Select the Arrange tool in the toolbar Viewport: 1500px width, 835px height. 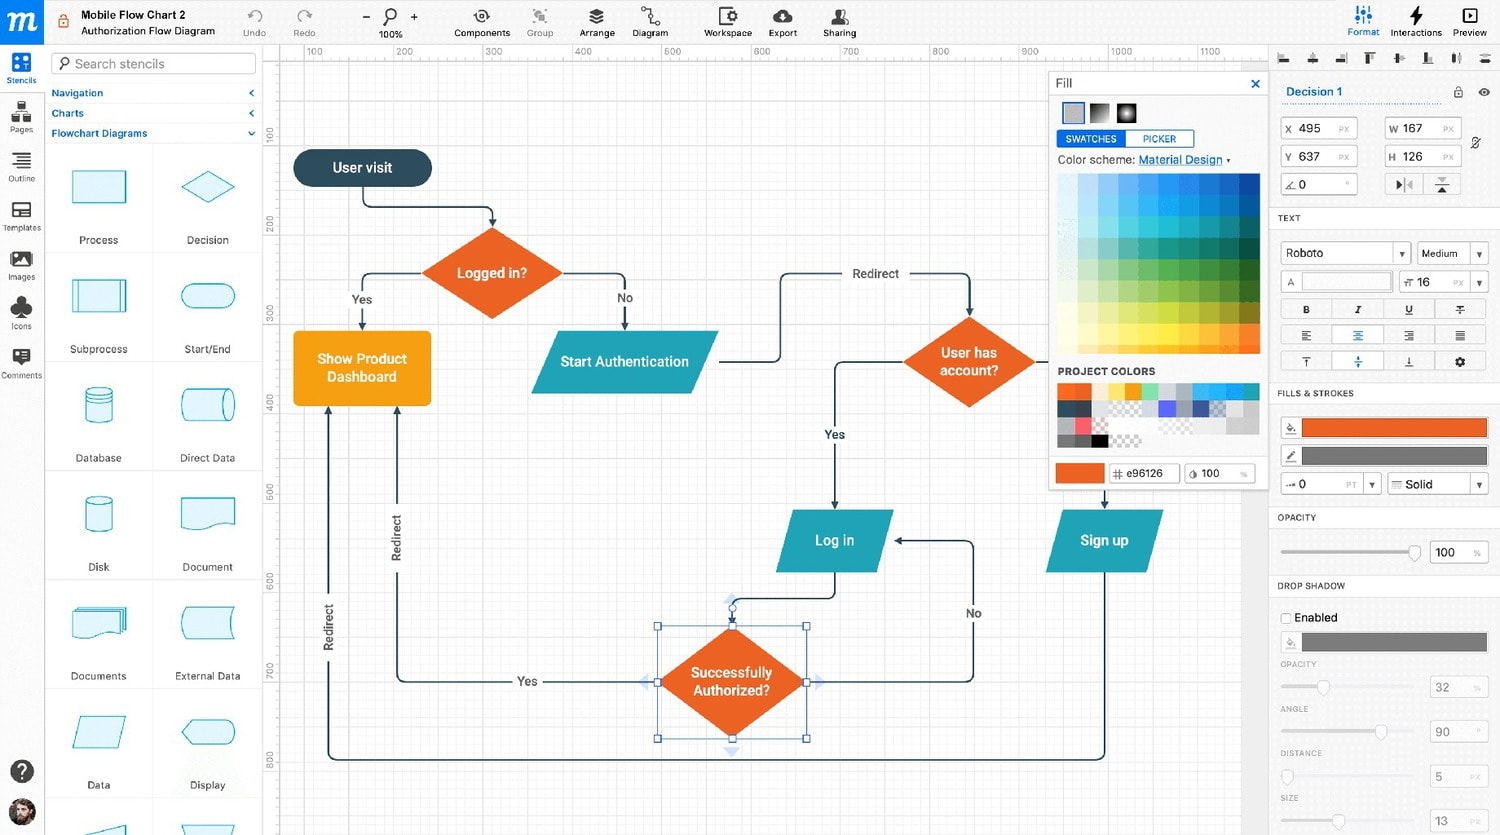596,20
